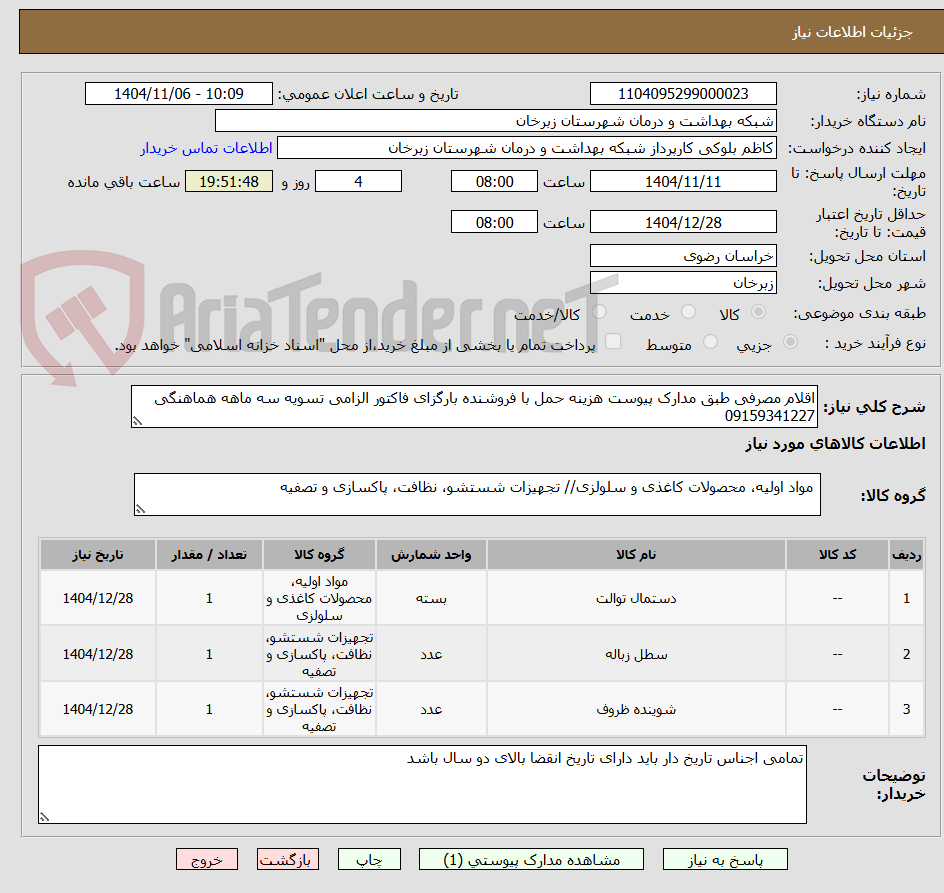Screen dimensions: 944x893
Task: Click the response deadline date 1404/11/11
Action: point(683,181)
